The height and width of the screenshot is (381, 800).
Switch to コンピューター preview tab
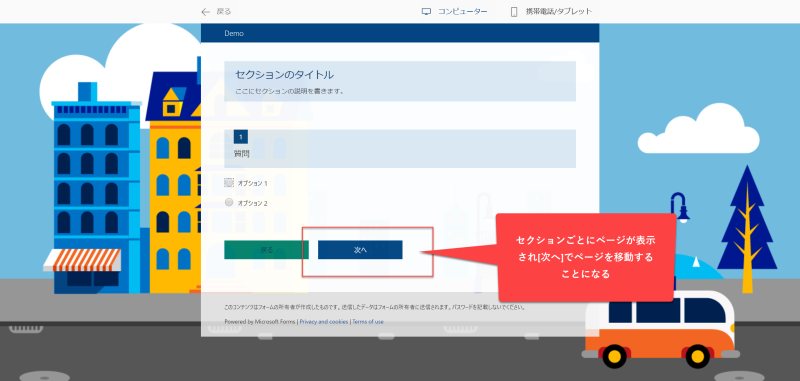coord(455,12)
